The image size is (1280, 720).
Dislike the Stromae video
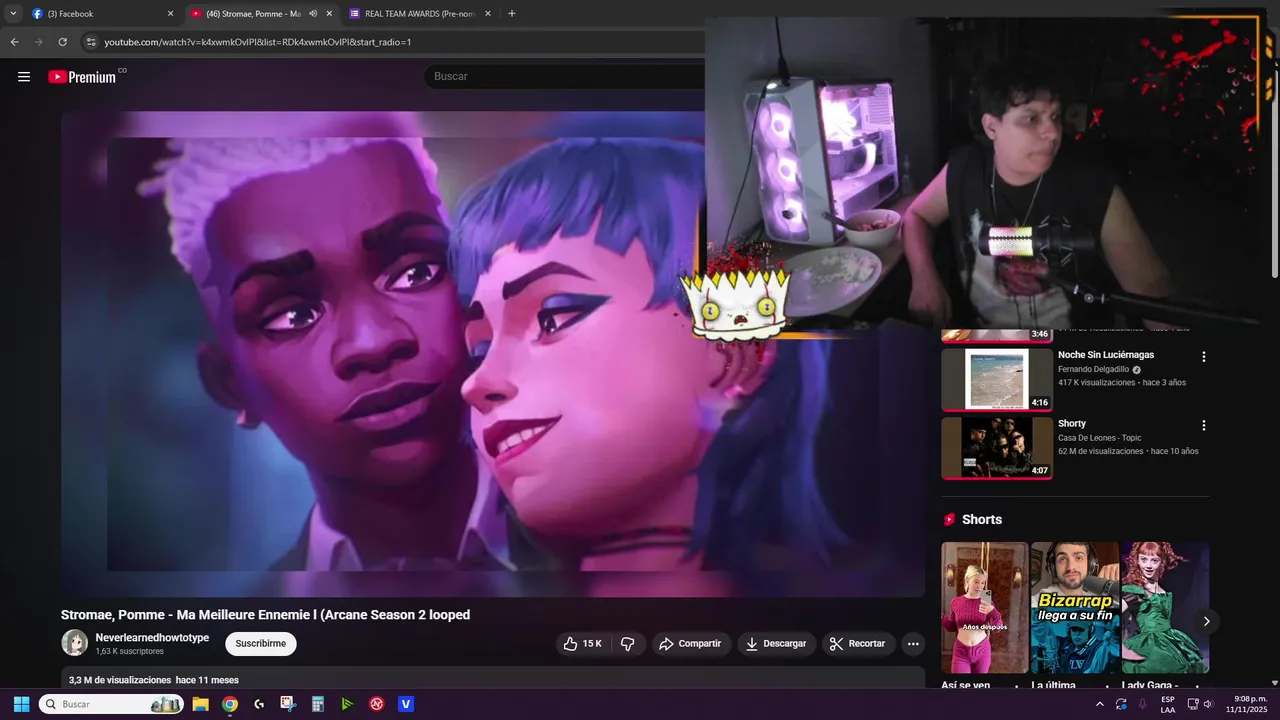coord(628,644)
